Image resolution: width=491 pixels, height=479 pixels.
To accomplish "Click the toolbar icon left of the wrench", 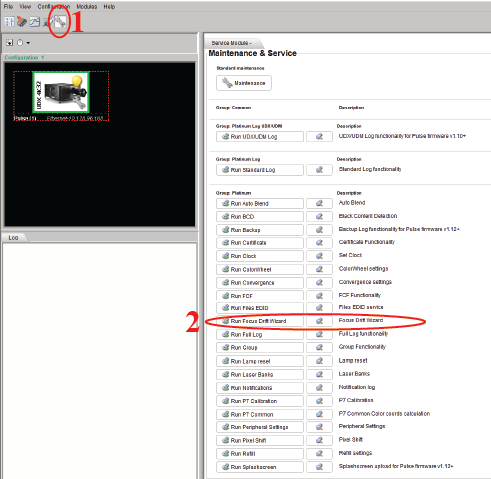I will 48,22.
